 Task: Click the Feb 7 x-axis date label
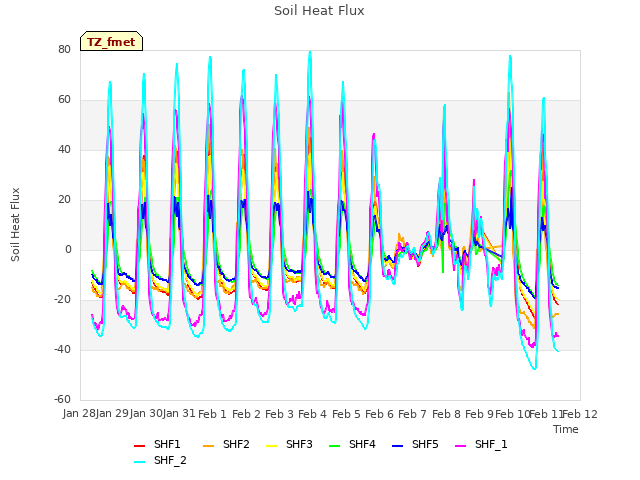[x=412, y=414]
